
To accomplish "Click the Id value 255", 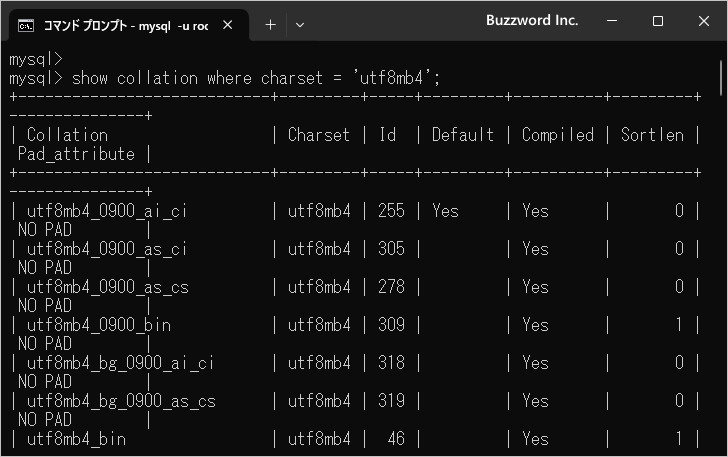I will tap(391, 211).
